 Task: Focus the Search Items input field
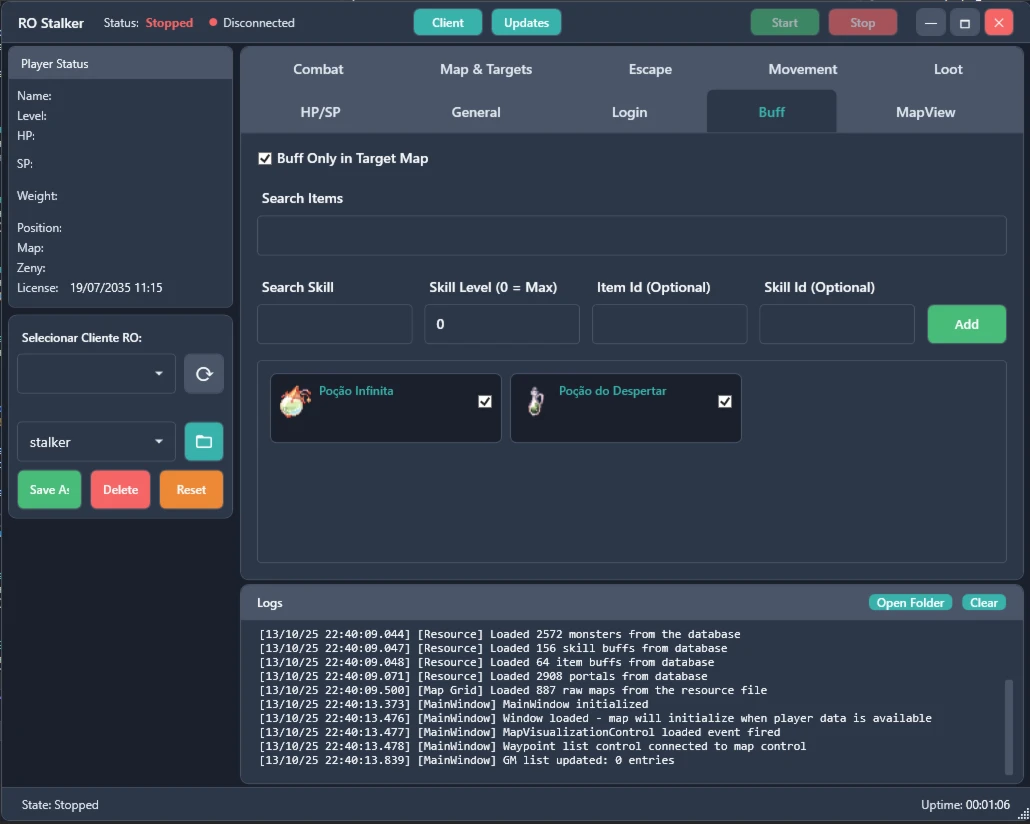coord(631,235)
